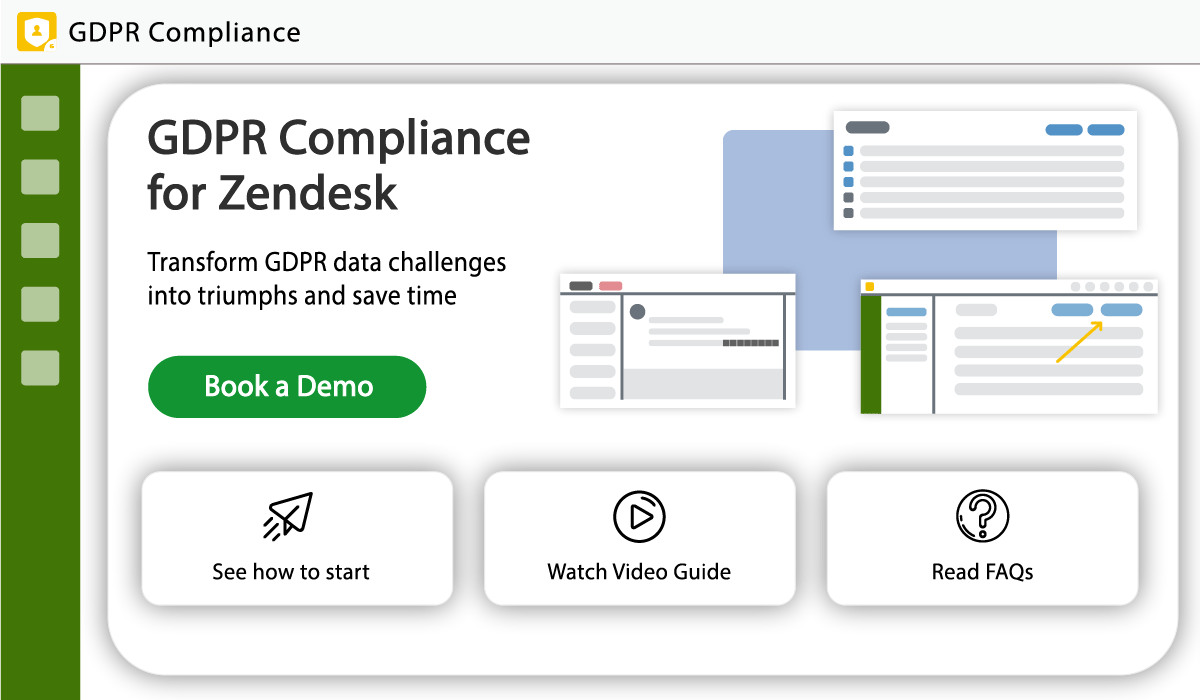The image size is (1200, 700).
Task: Select the first square icon in green sidebar
Action: click(x=40, y=113)
